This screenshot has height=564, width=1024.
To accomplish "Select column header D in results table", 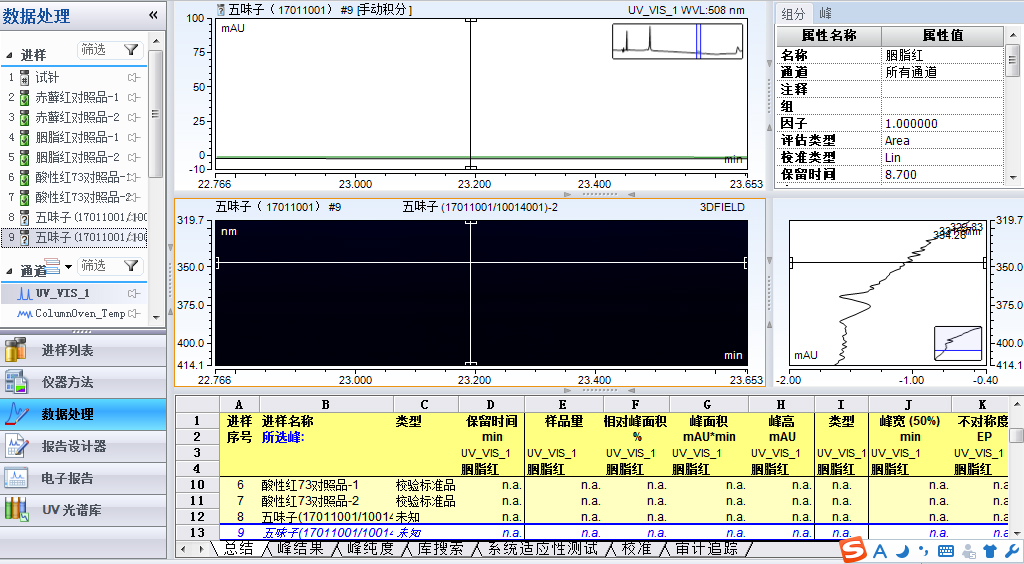I will pos(491,405).
